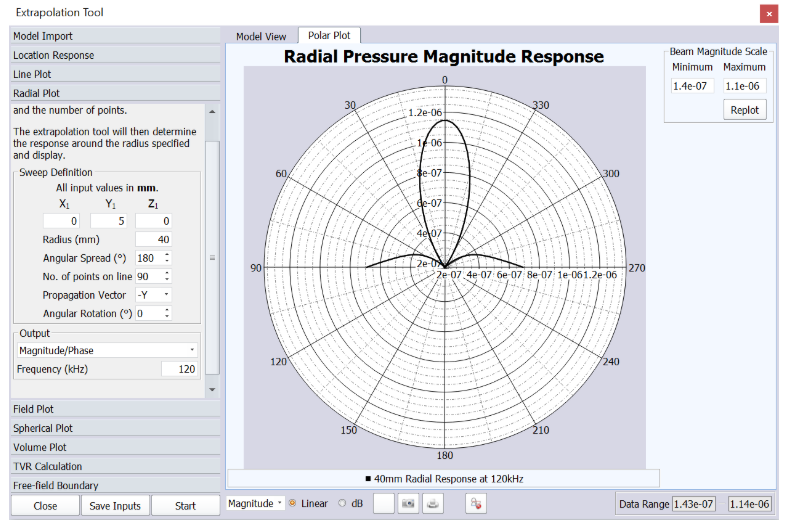The image size is (785, 524).
Task: Increase the Angular Spread value with up arrow
Action: click(x=167, y=254)
